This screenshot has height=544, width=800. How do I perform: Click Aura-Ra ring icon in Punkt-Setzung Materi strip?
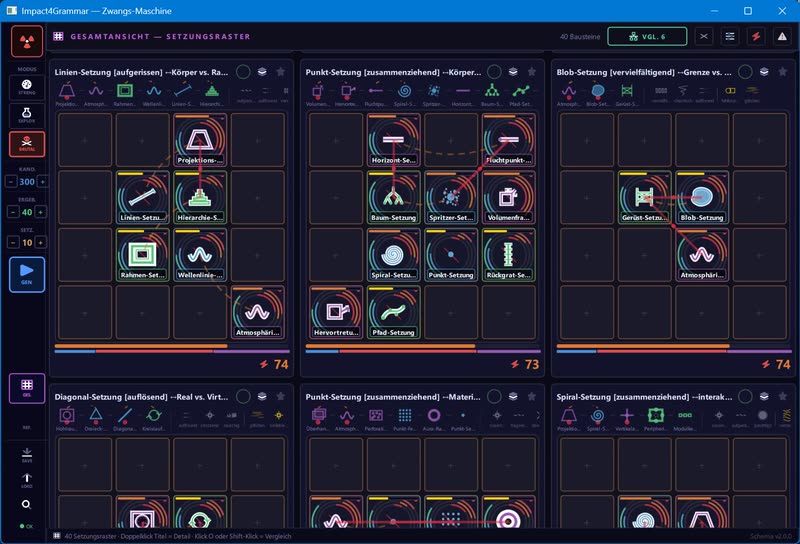coord(434,415)
